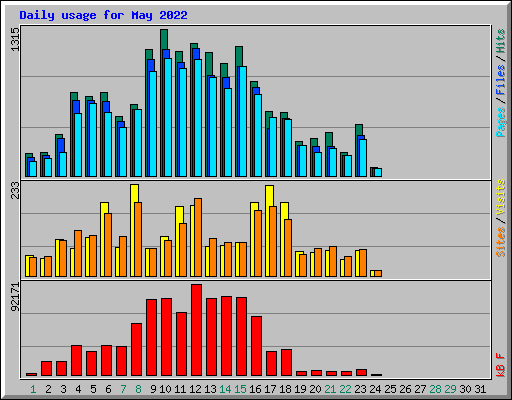Click day label 25 on the x-axis
The image size is (512, 400).
point(391,389)
